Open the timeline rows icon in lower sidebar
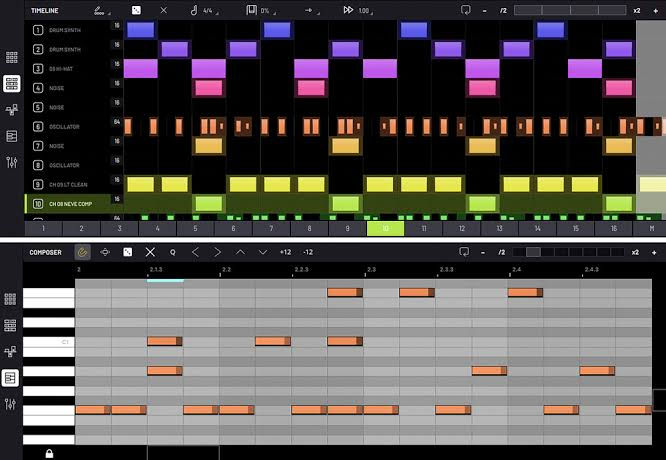The image size is (666, 460). tap(10, 325)
